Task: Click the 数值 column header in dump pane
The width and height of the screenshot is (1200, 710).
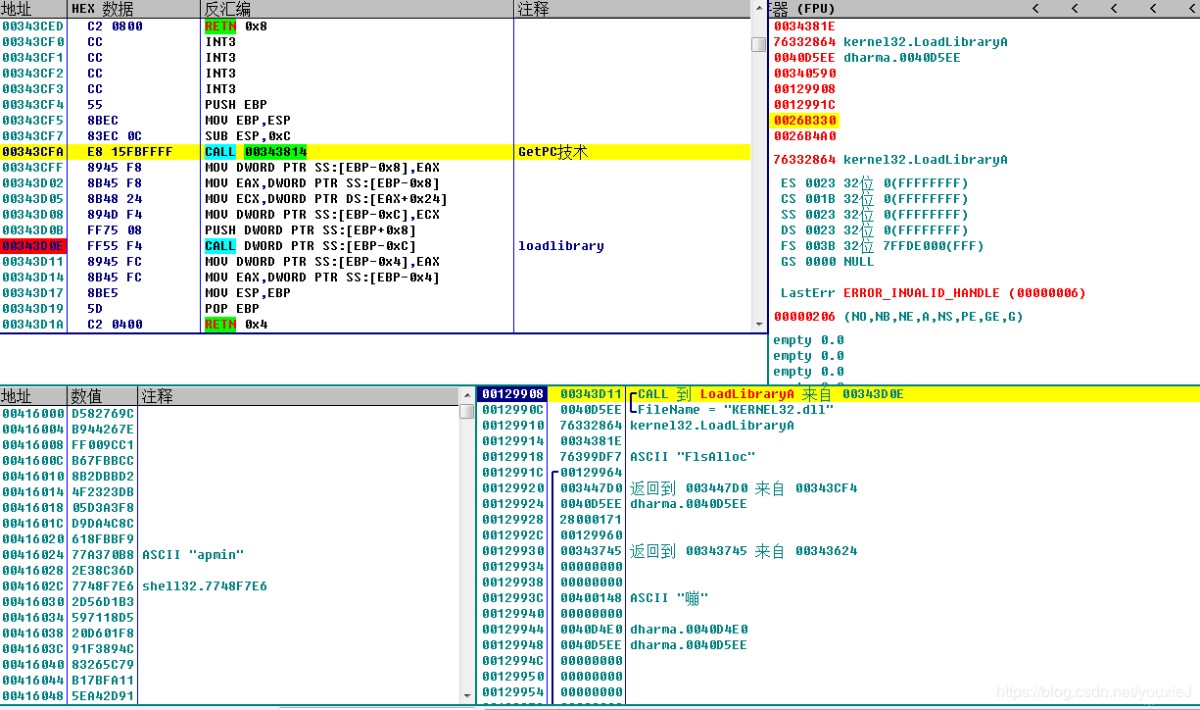Action: (x=103, y=397)
